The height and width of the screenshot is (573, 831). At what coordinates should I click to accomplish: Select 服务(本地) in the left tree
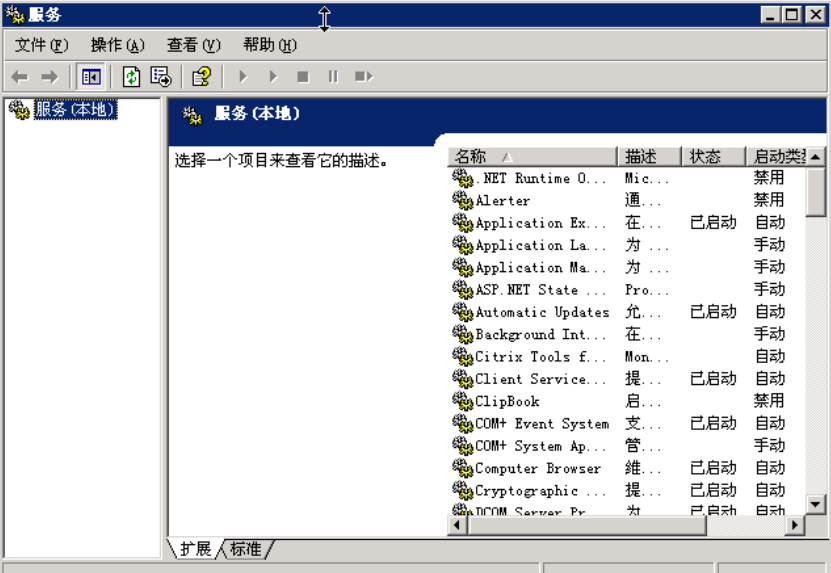[75, 109]
